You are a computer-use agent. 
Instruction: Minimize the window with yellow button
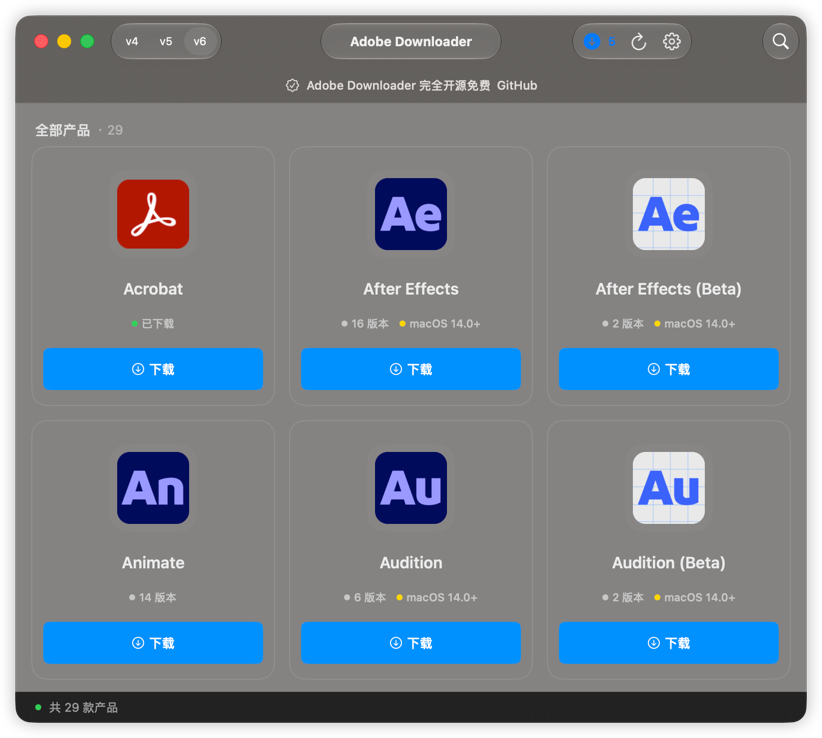[64, 41]
